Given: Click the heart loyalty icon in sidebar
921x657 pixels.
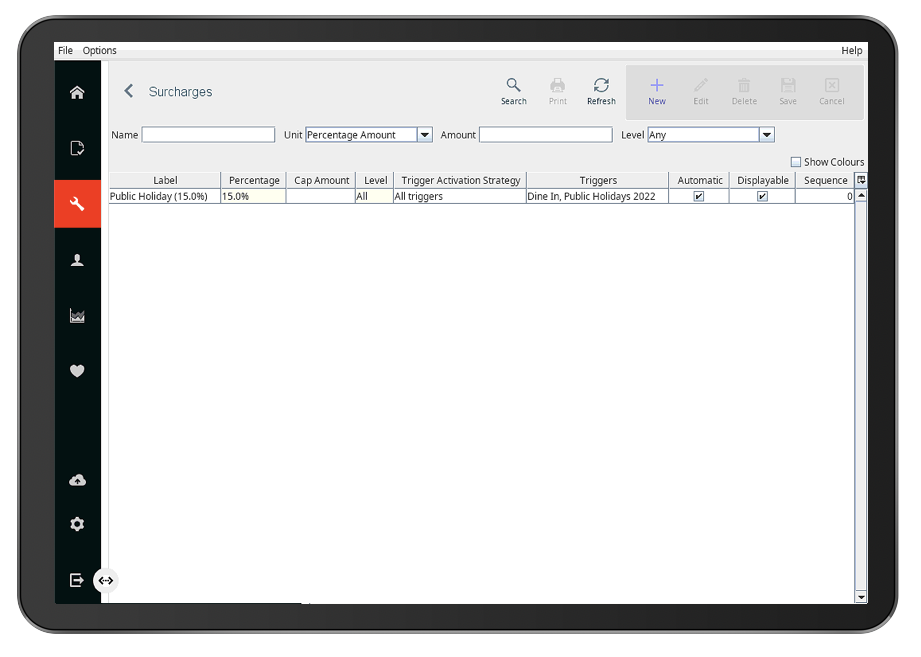Looking at the screenshot, I should tap(77, 371).
